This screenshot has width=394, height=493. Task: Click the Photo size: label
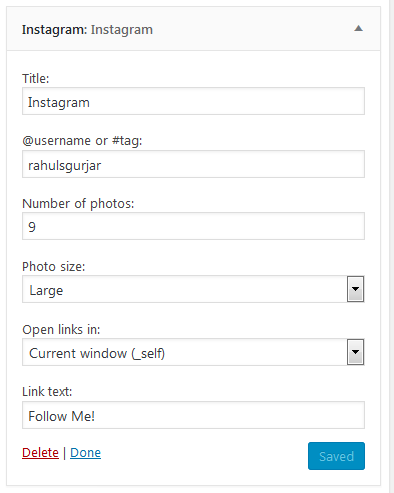tap(54, 267)
